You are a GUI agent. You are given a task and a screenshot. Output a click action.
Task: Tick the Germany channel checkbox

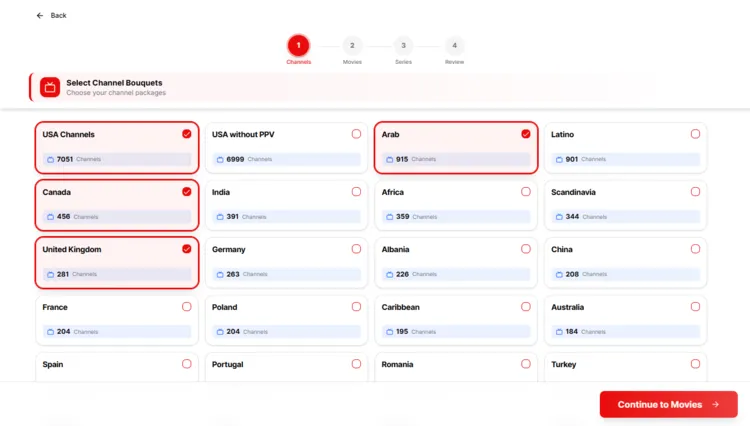pyautogui.click(x=356, y=249)
